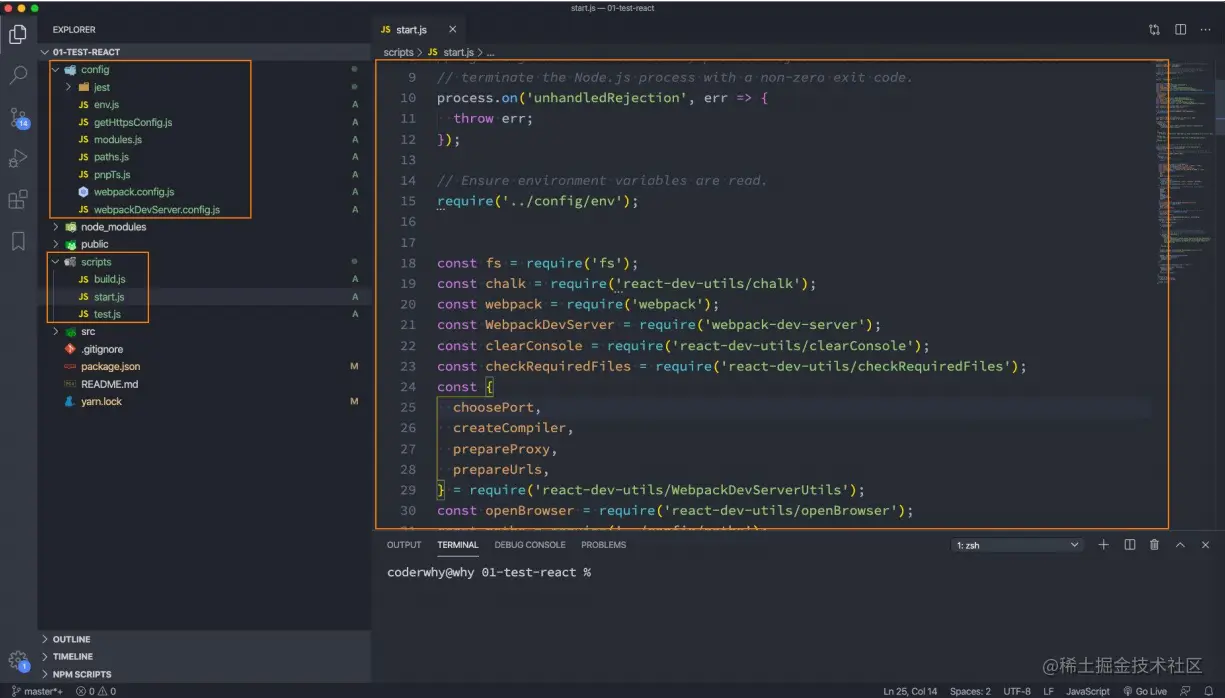Open editor More Actions ellipsis menu
The width and height of the screenshot is (1225, 698).
[1205, 30]
